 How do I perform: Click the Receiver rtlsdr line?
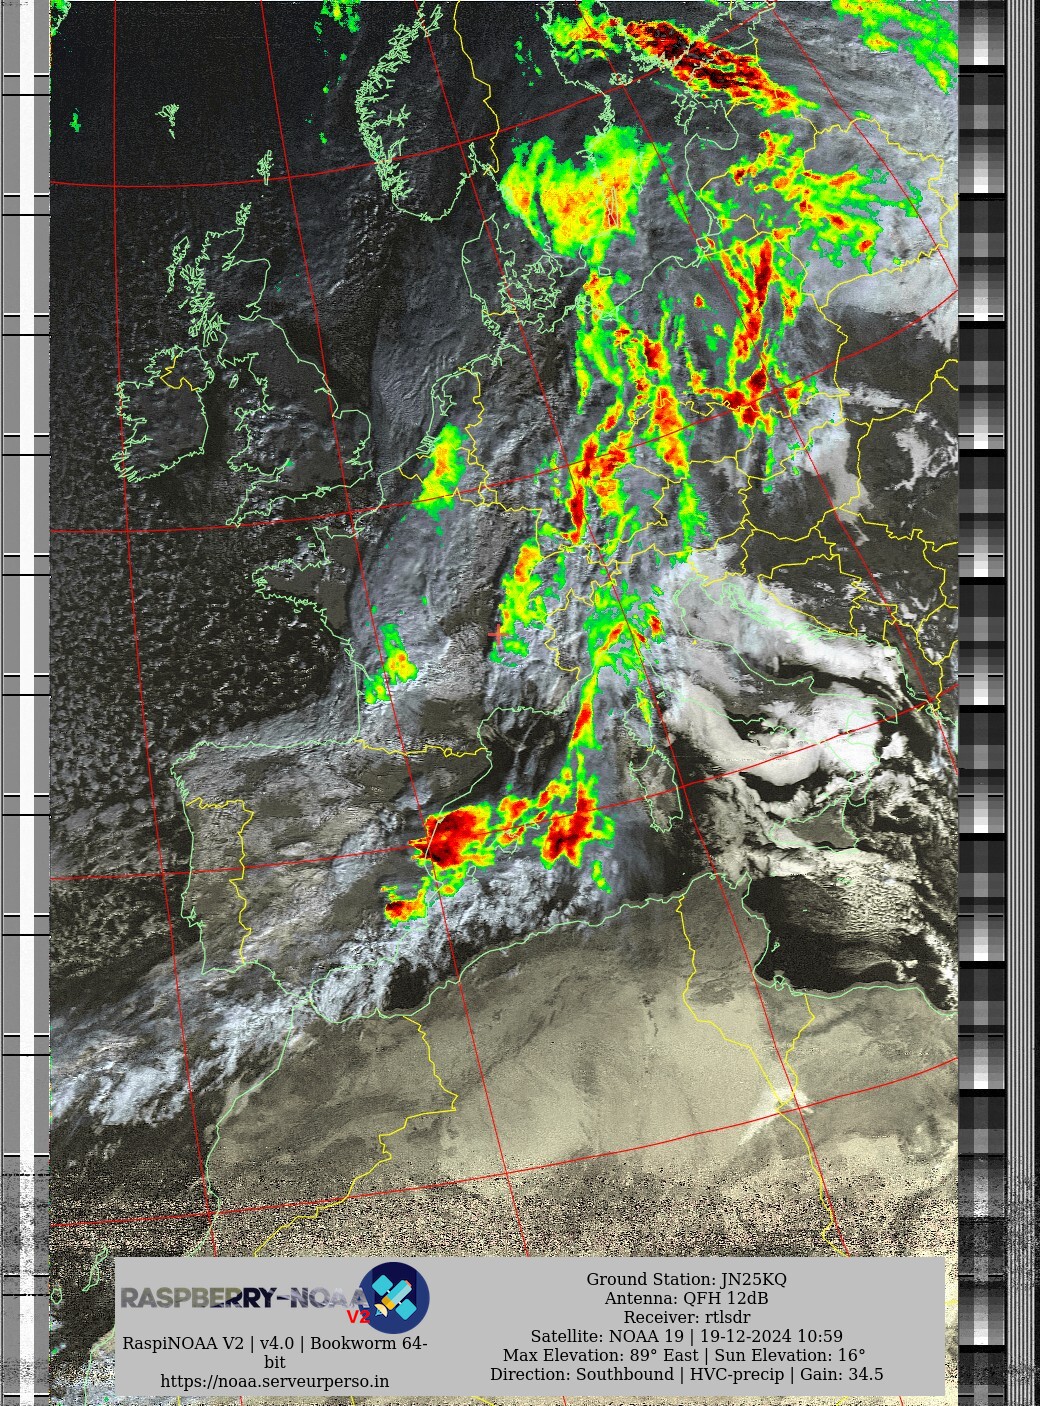point(686,1317)
